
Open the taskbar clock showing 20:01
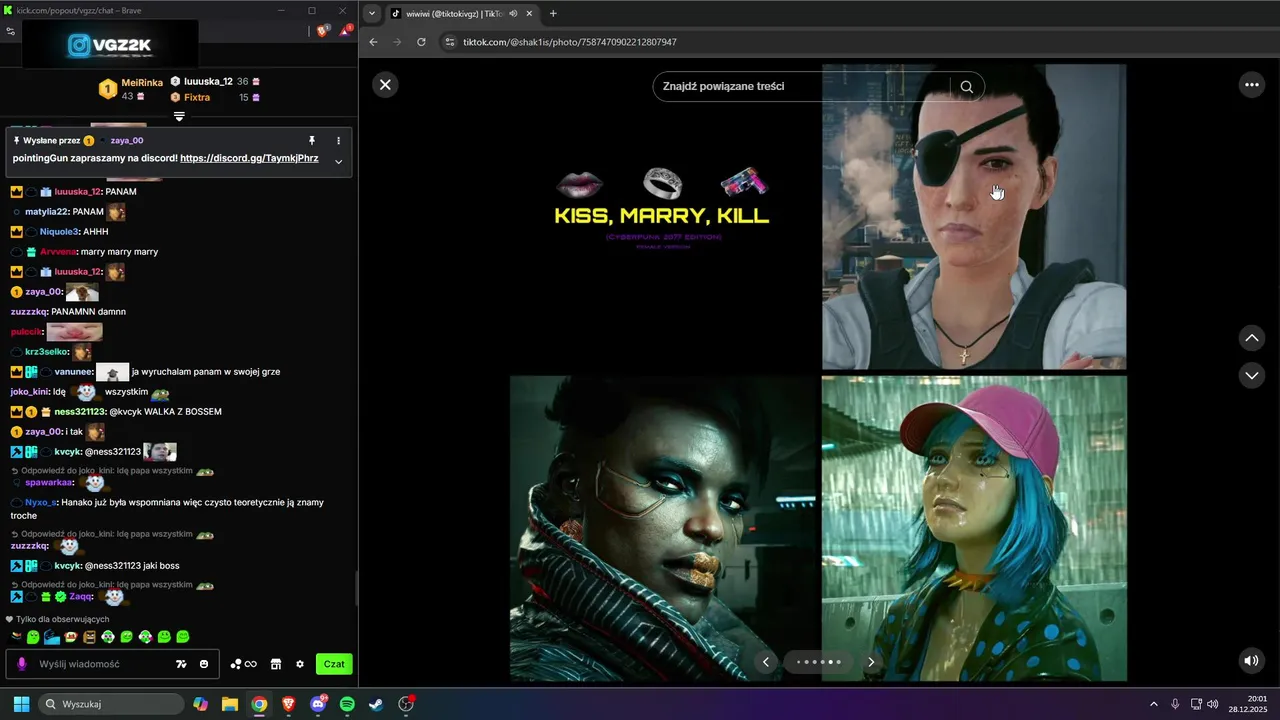click(1249, 704)
